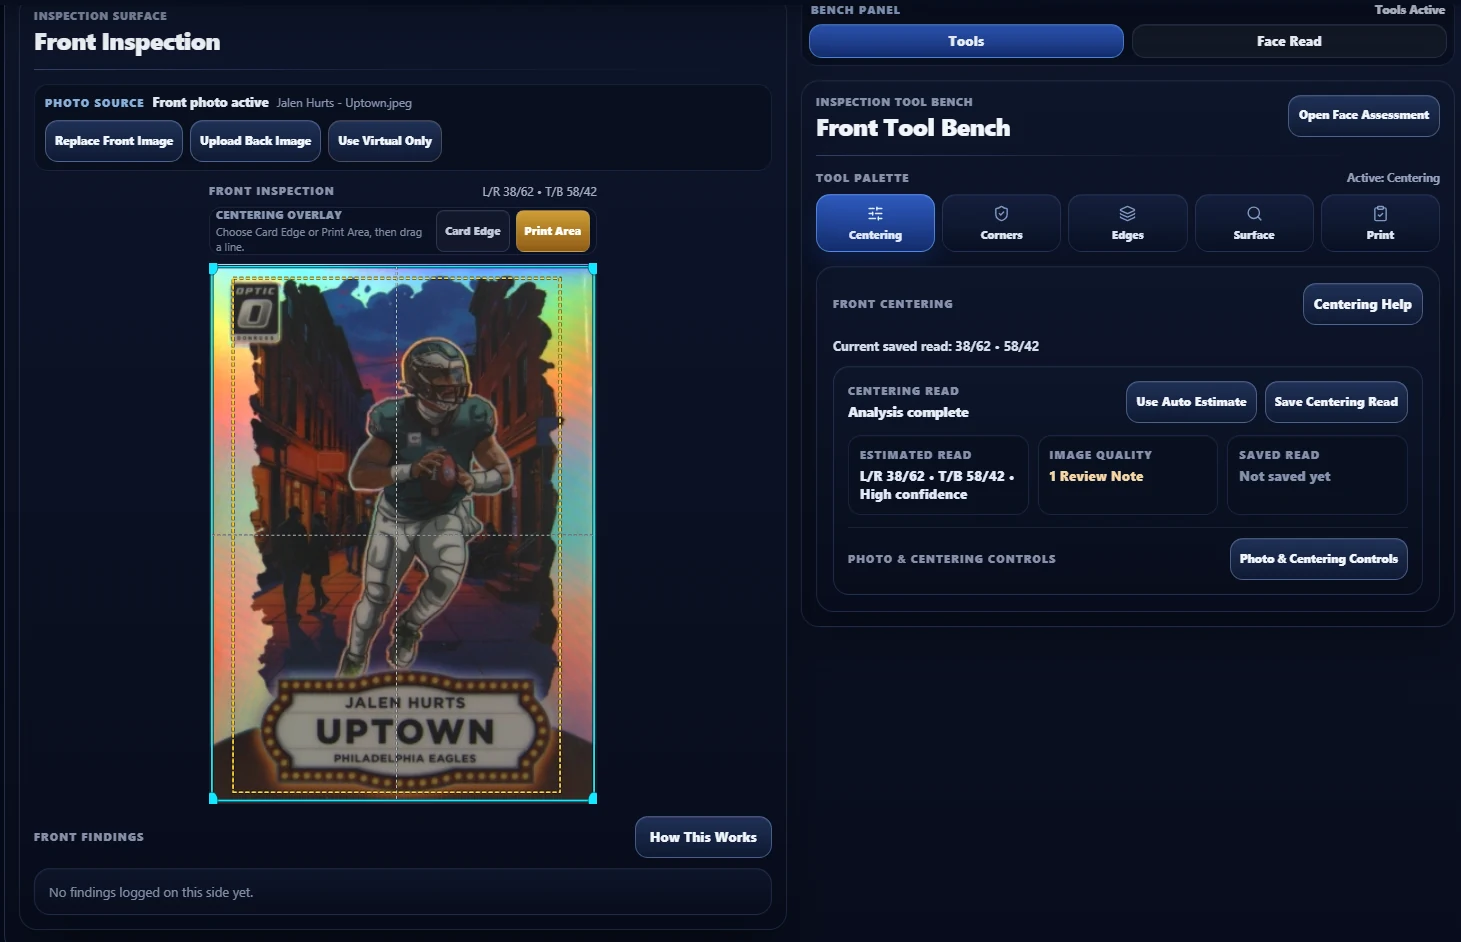Click '1 Review Note' image quality text

[1096, 477]
